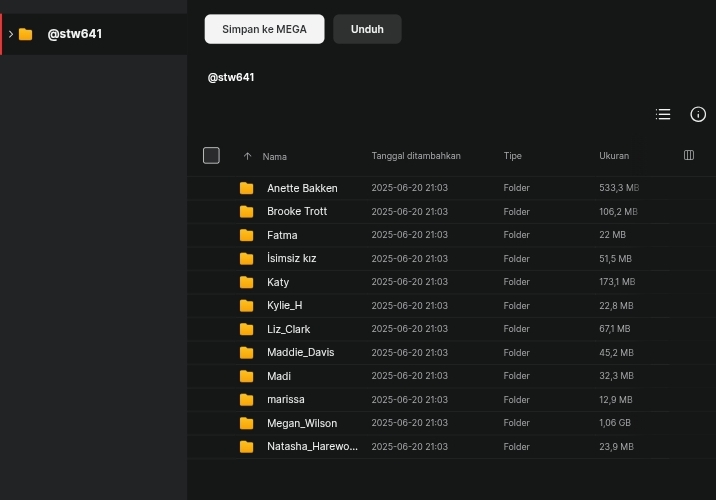Click Maddie_Davis folder icon

247,353
